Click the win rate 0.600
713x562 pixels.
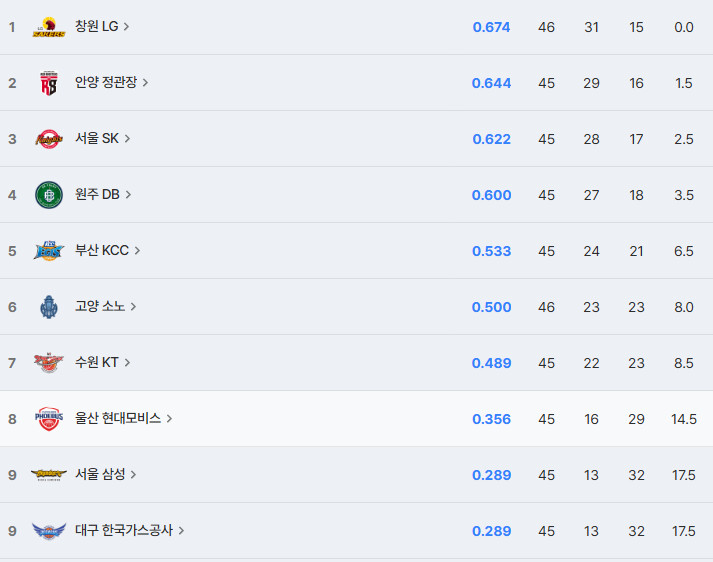pos(491,195)
